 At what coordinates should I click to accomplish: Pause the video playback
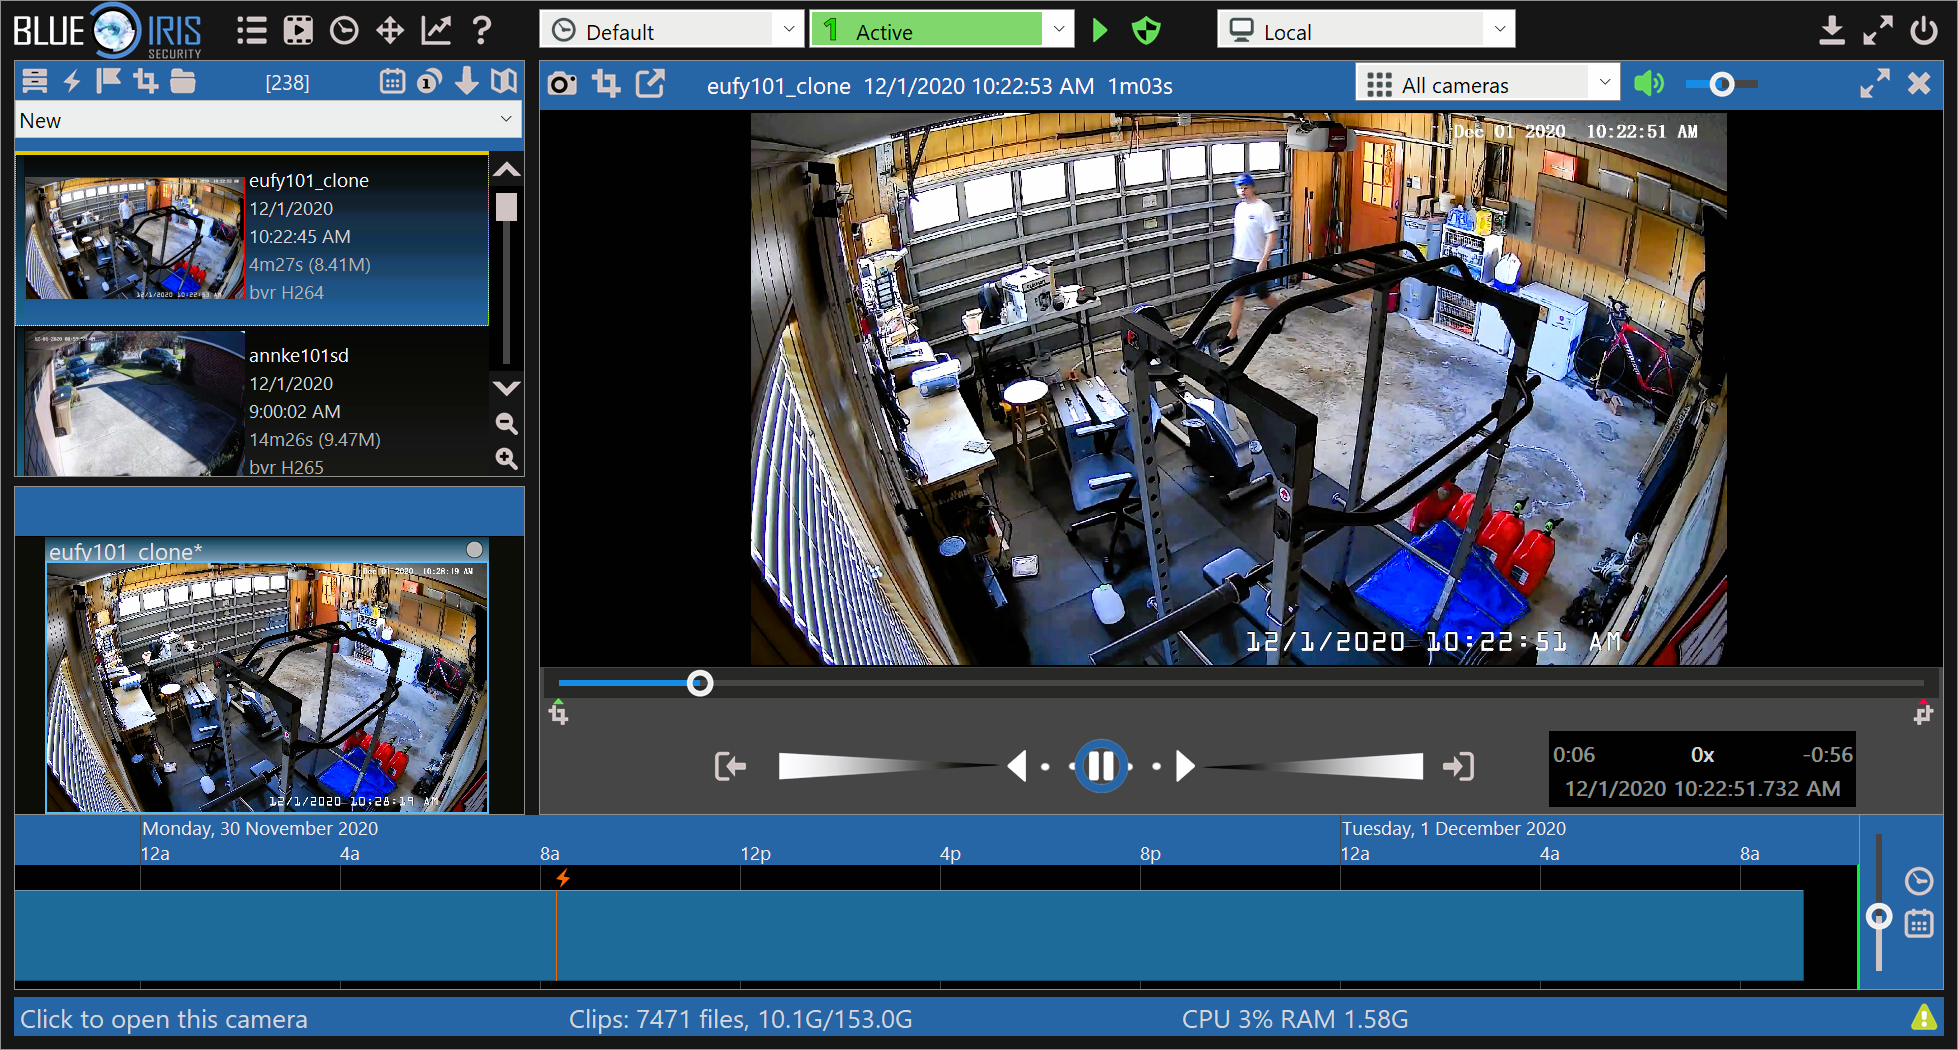(x=1100, y=767)
